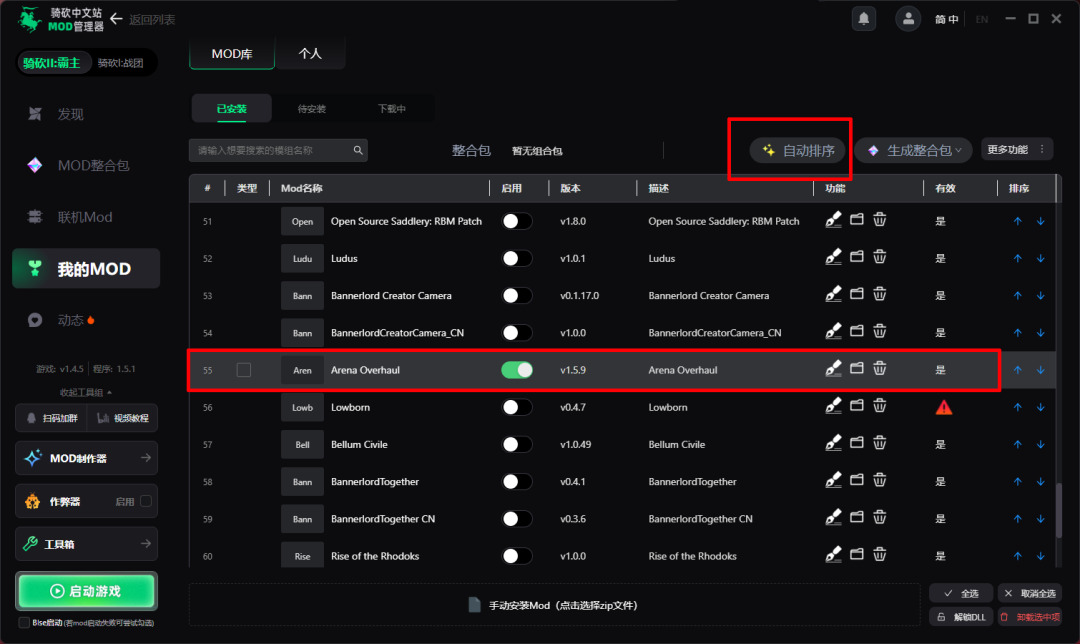Expand the 生成整合包 dropdown
1080x644 pixels.
[913, 150]
